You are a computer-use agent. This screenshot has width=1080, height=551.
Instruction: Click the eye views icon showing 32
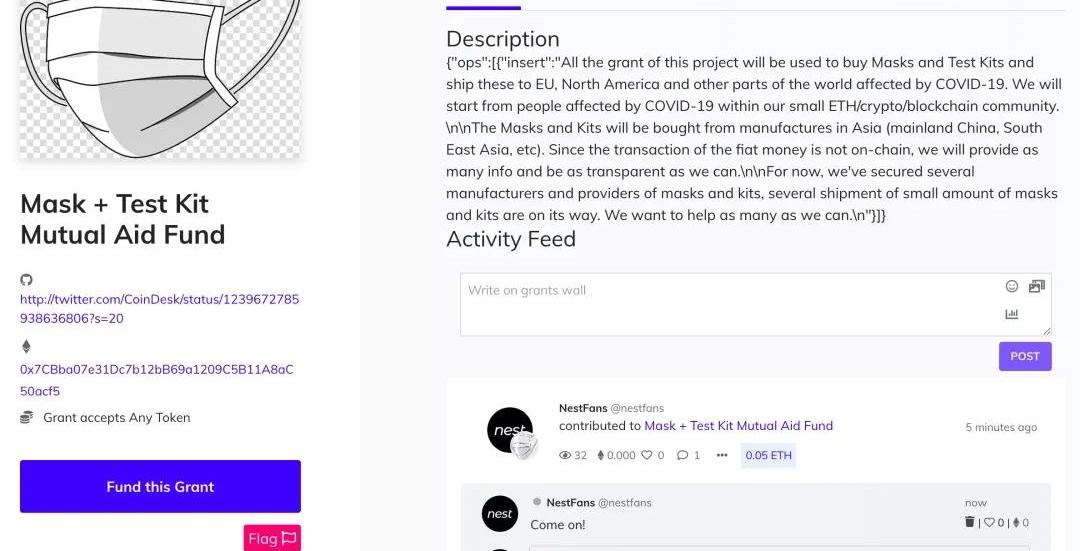(x=565, y=455)
